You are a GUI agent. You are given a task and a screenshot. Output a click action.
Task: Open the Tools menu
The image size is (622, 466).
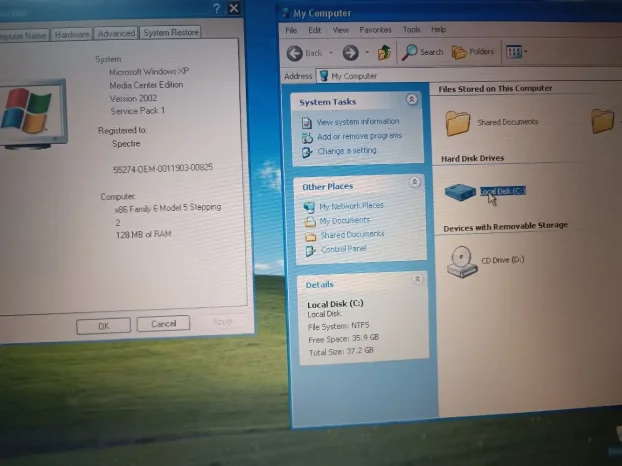click(x=411, y=30)
